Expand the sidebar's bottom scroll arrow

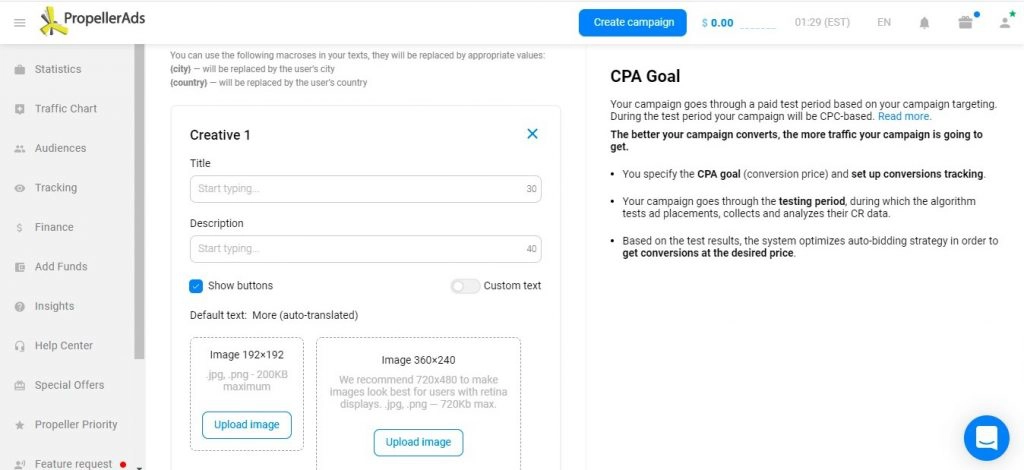pos(139,467)
